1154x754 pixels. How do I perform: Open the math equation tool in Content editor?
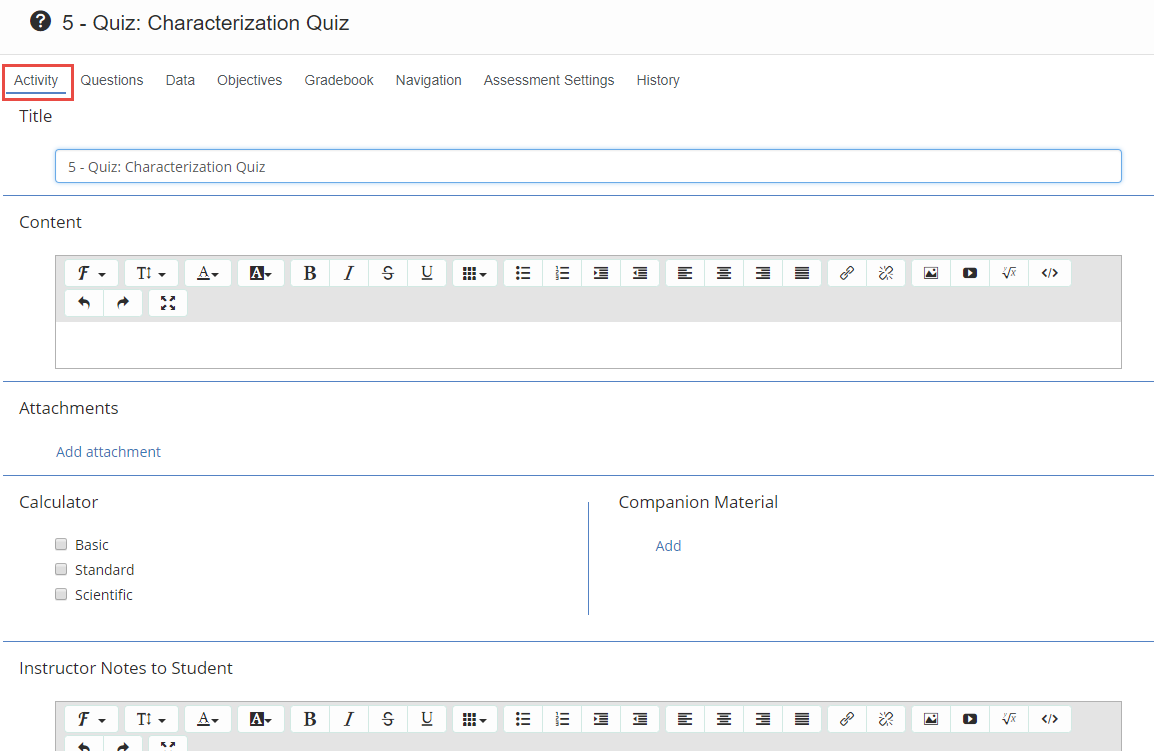click(1009, 273)
